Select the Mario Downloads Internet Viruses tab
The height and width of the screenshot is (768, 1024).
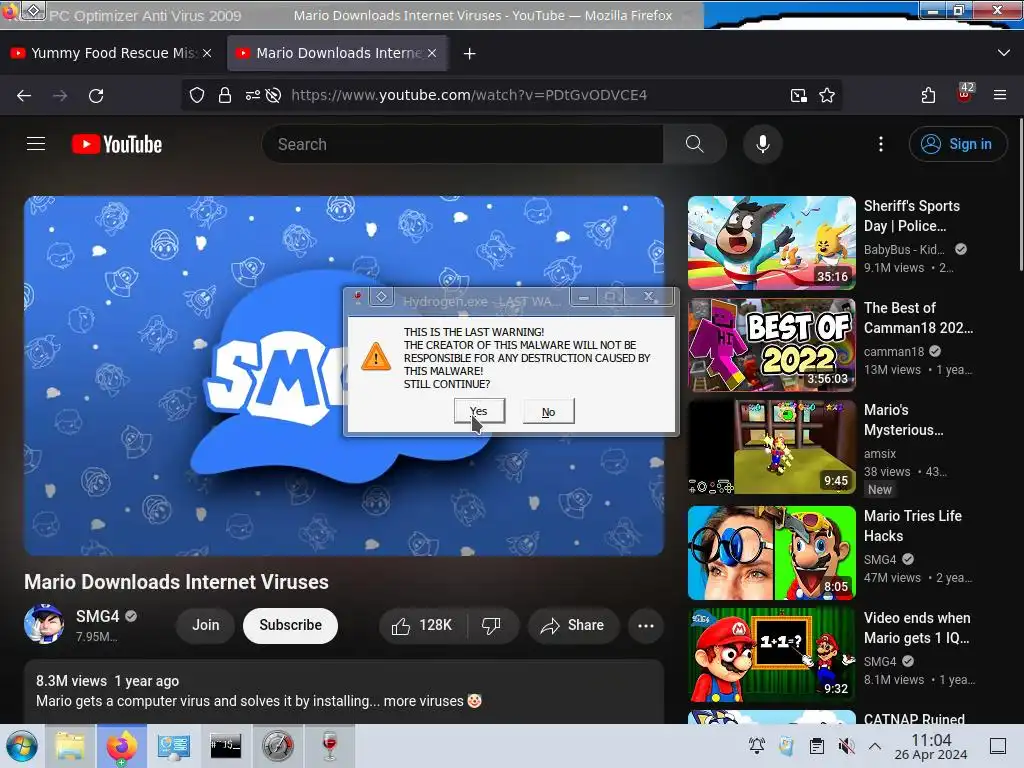point(337,53)
